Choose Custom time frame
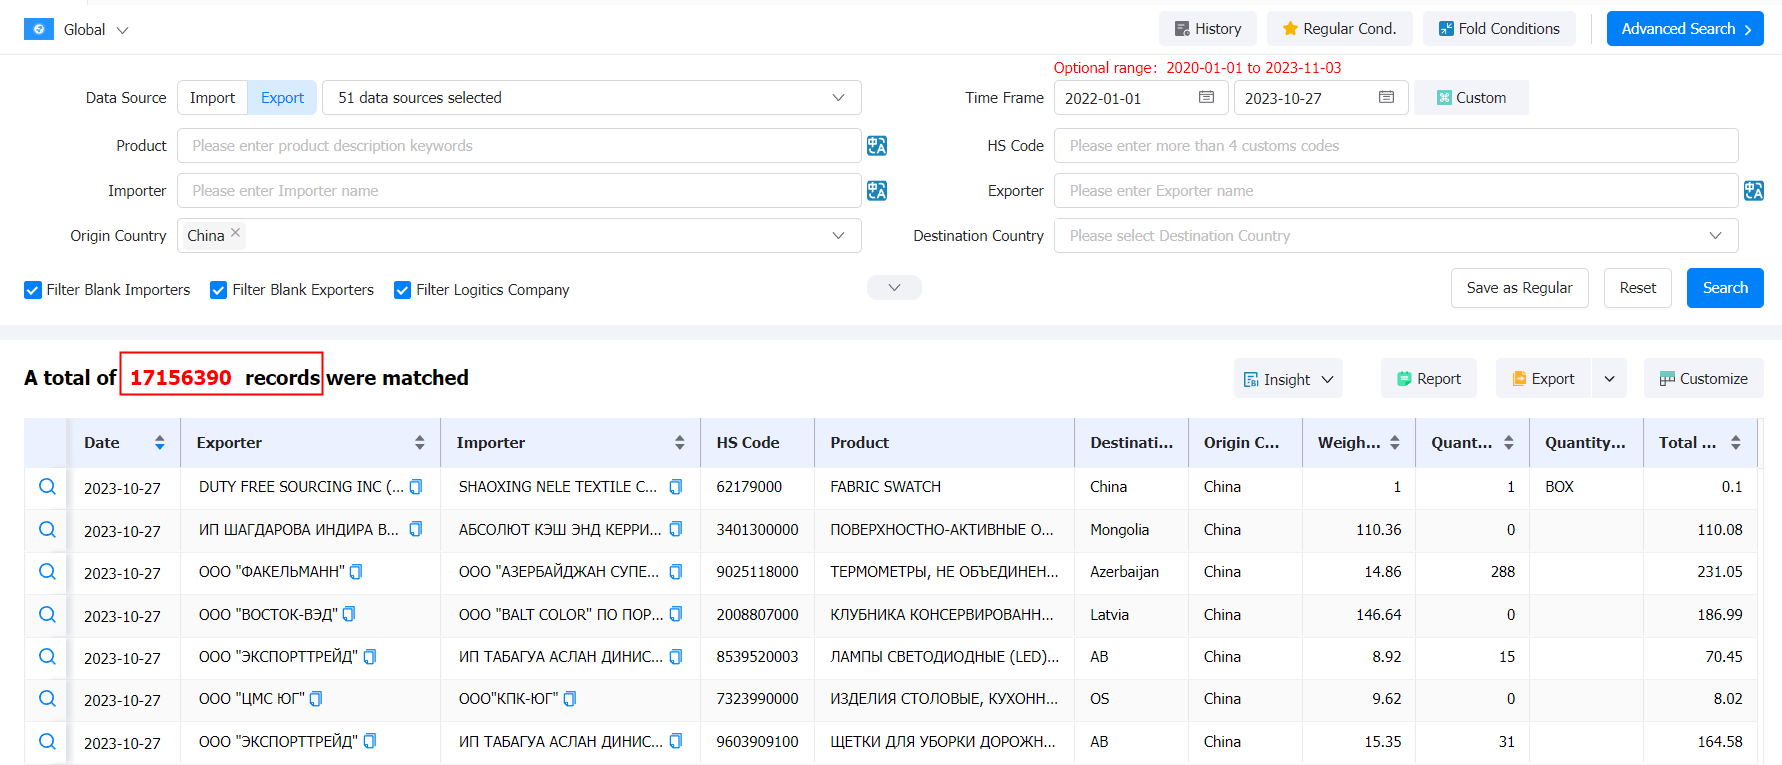 pos(1471,98)
